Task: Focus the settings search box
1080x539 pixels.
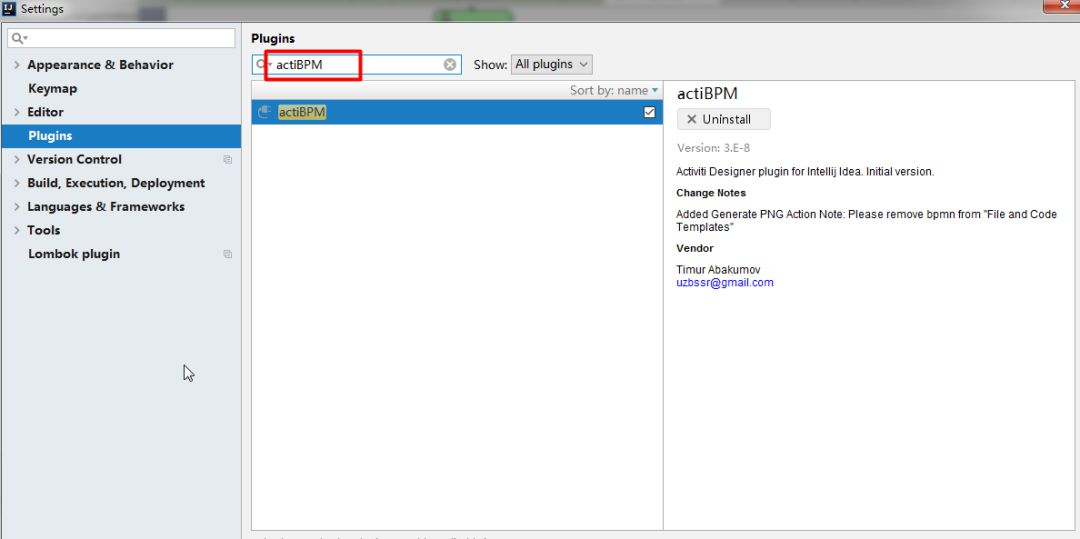Action: point(121,39)
